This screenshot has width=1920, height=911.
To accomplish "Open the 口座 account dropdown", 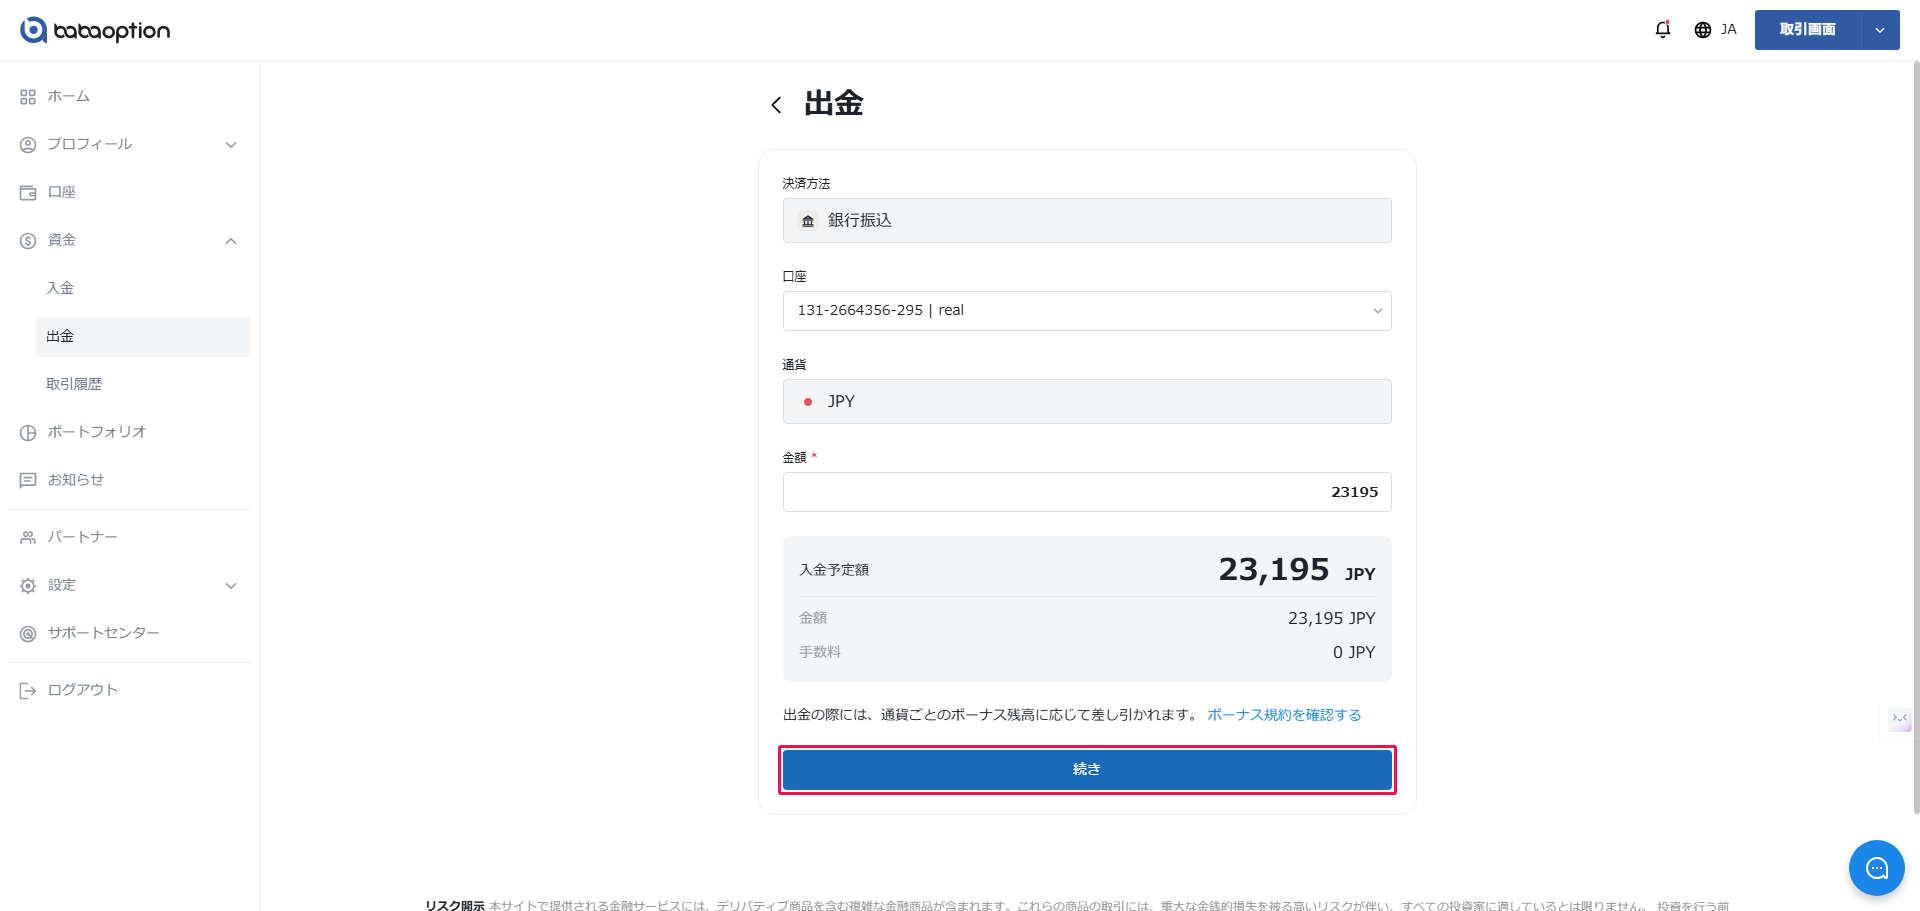I will coord(1086,311).
